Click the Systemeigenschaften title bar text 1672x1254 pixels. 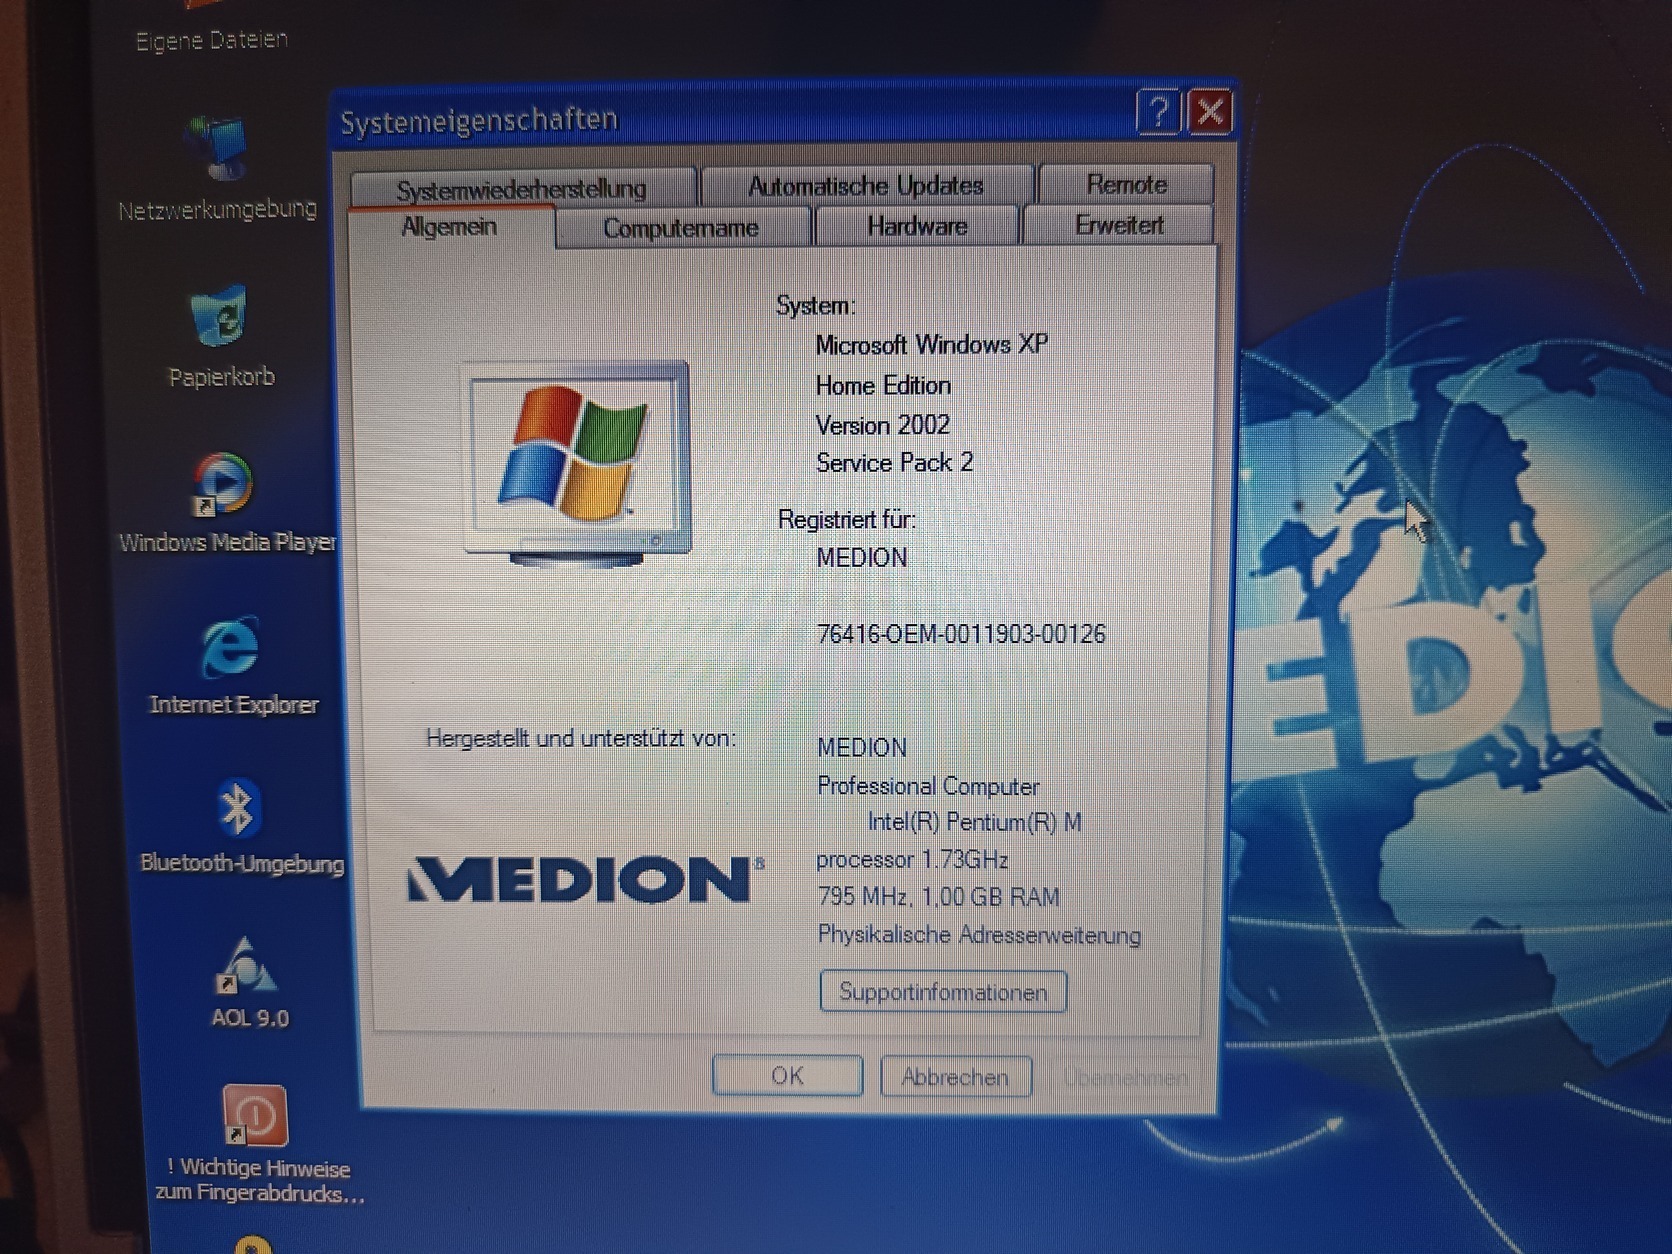pos(479,121)
